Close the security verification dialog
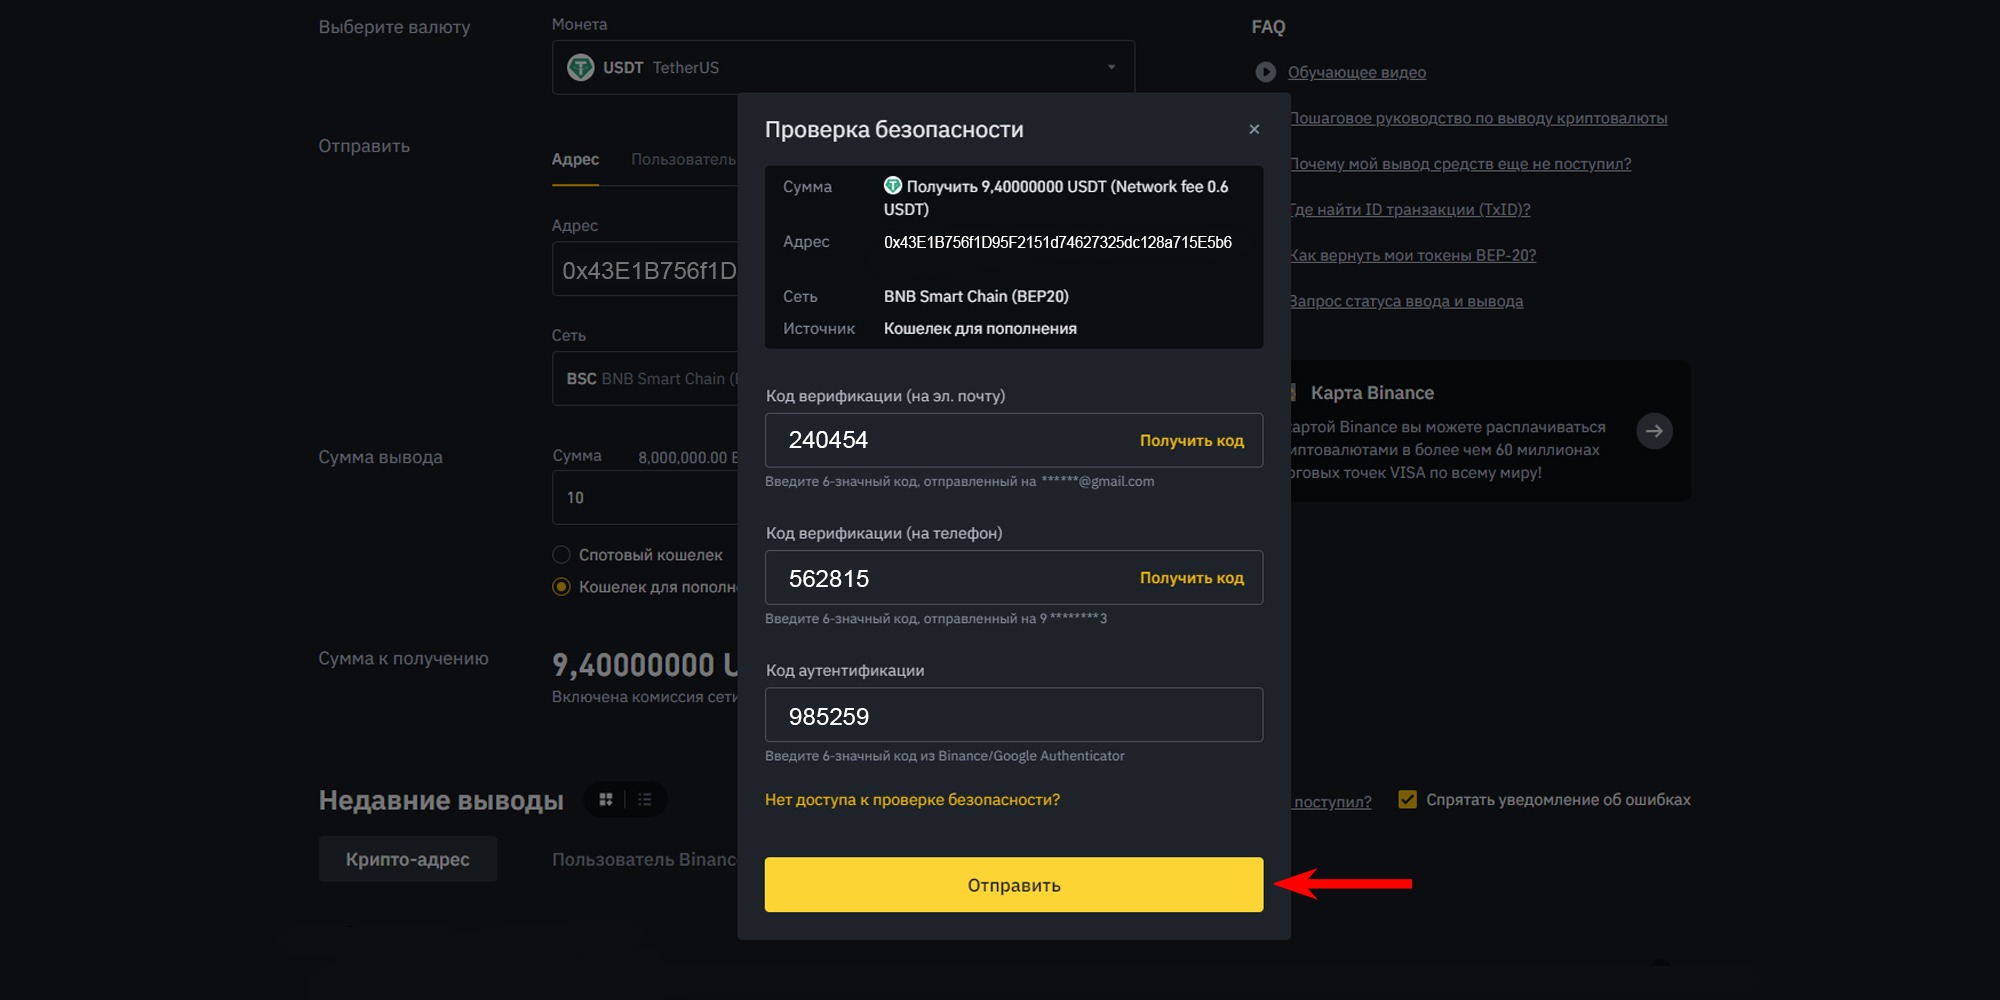 pyautogui.click(x=1254, y=129)
